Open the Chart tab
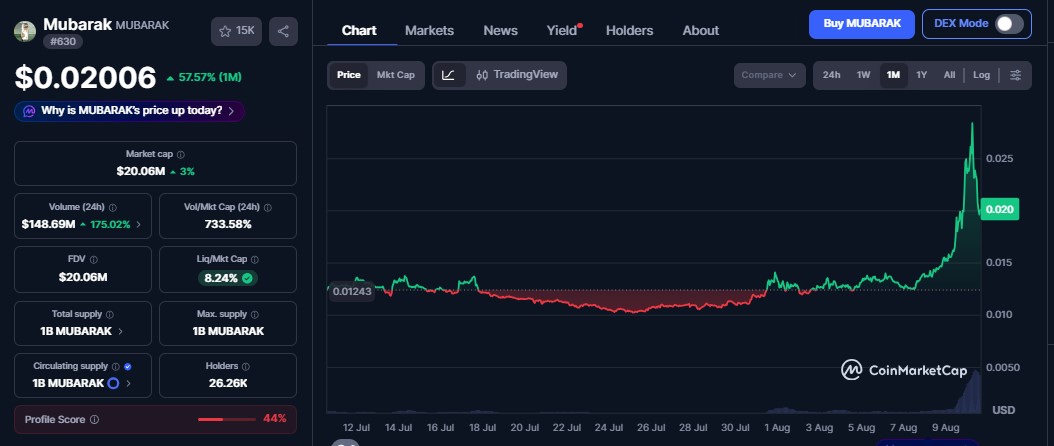Screen dimensions: 1054x446 click(359, 30)
